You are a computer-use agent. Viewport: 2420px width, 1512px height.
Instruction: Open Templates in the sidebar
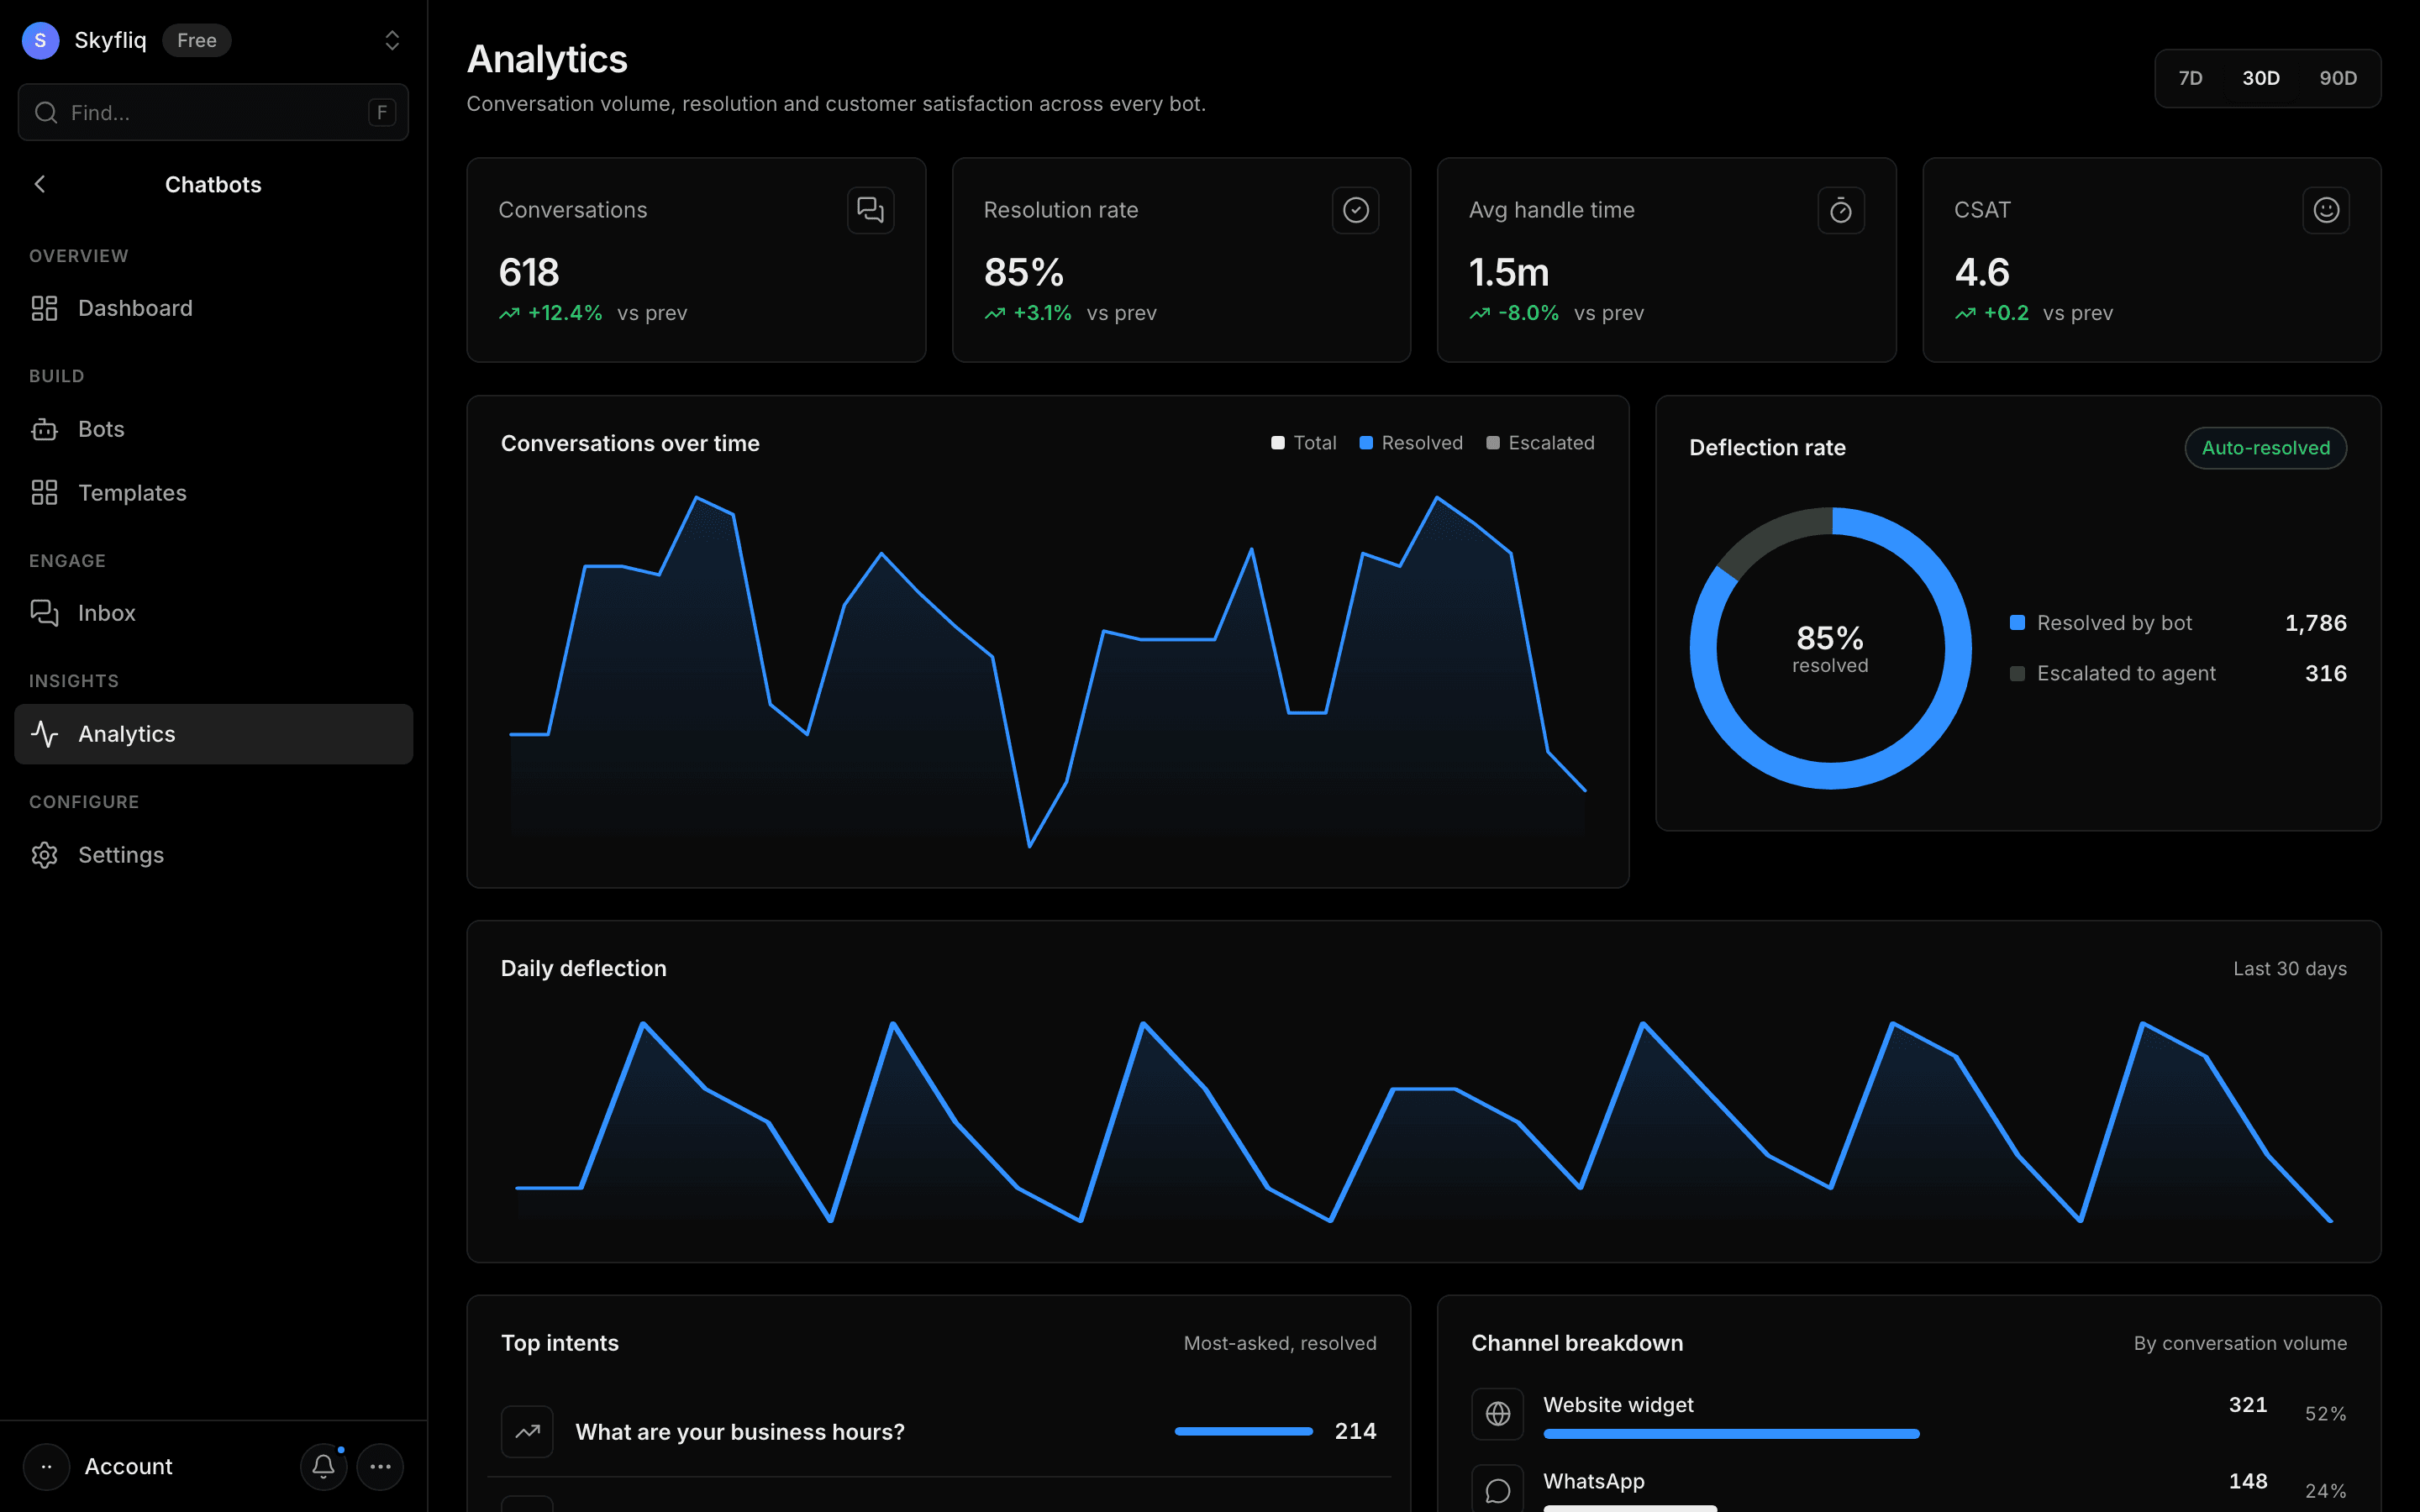[x=213, y=493]
